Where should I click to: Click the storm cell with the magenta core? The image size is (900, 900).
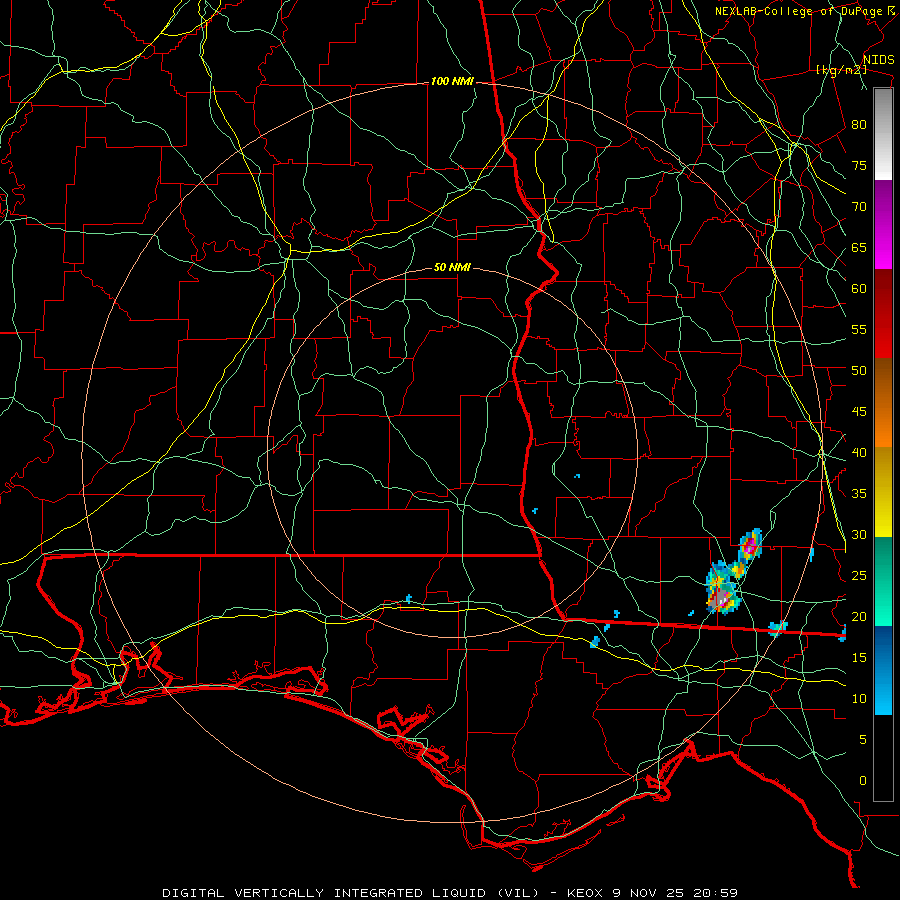tap(750, 545)
